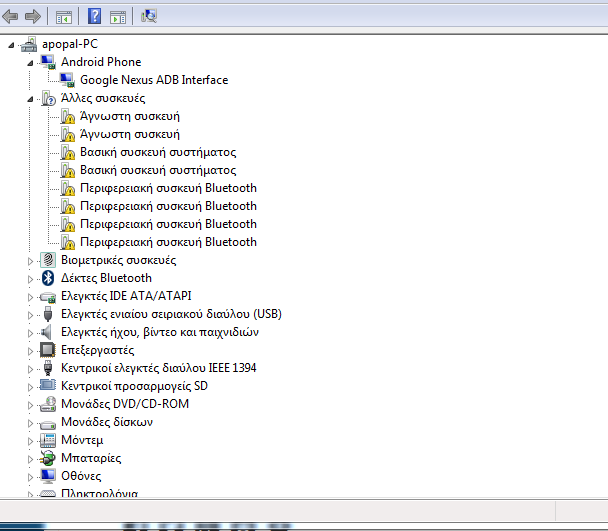The height and width of the screenshot is (531, 608).
Task: Collapse the apopal-PC root node
Action: (x=11, y=44)
